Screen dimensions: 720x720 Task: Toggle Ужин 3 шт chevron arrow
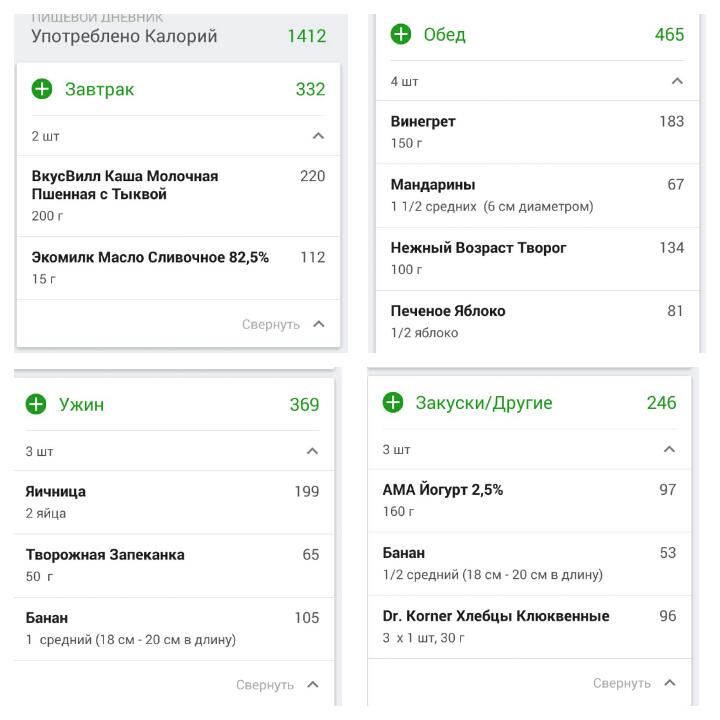pyautogui.click(x=312, y=452)
